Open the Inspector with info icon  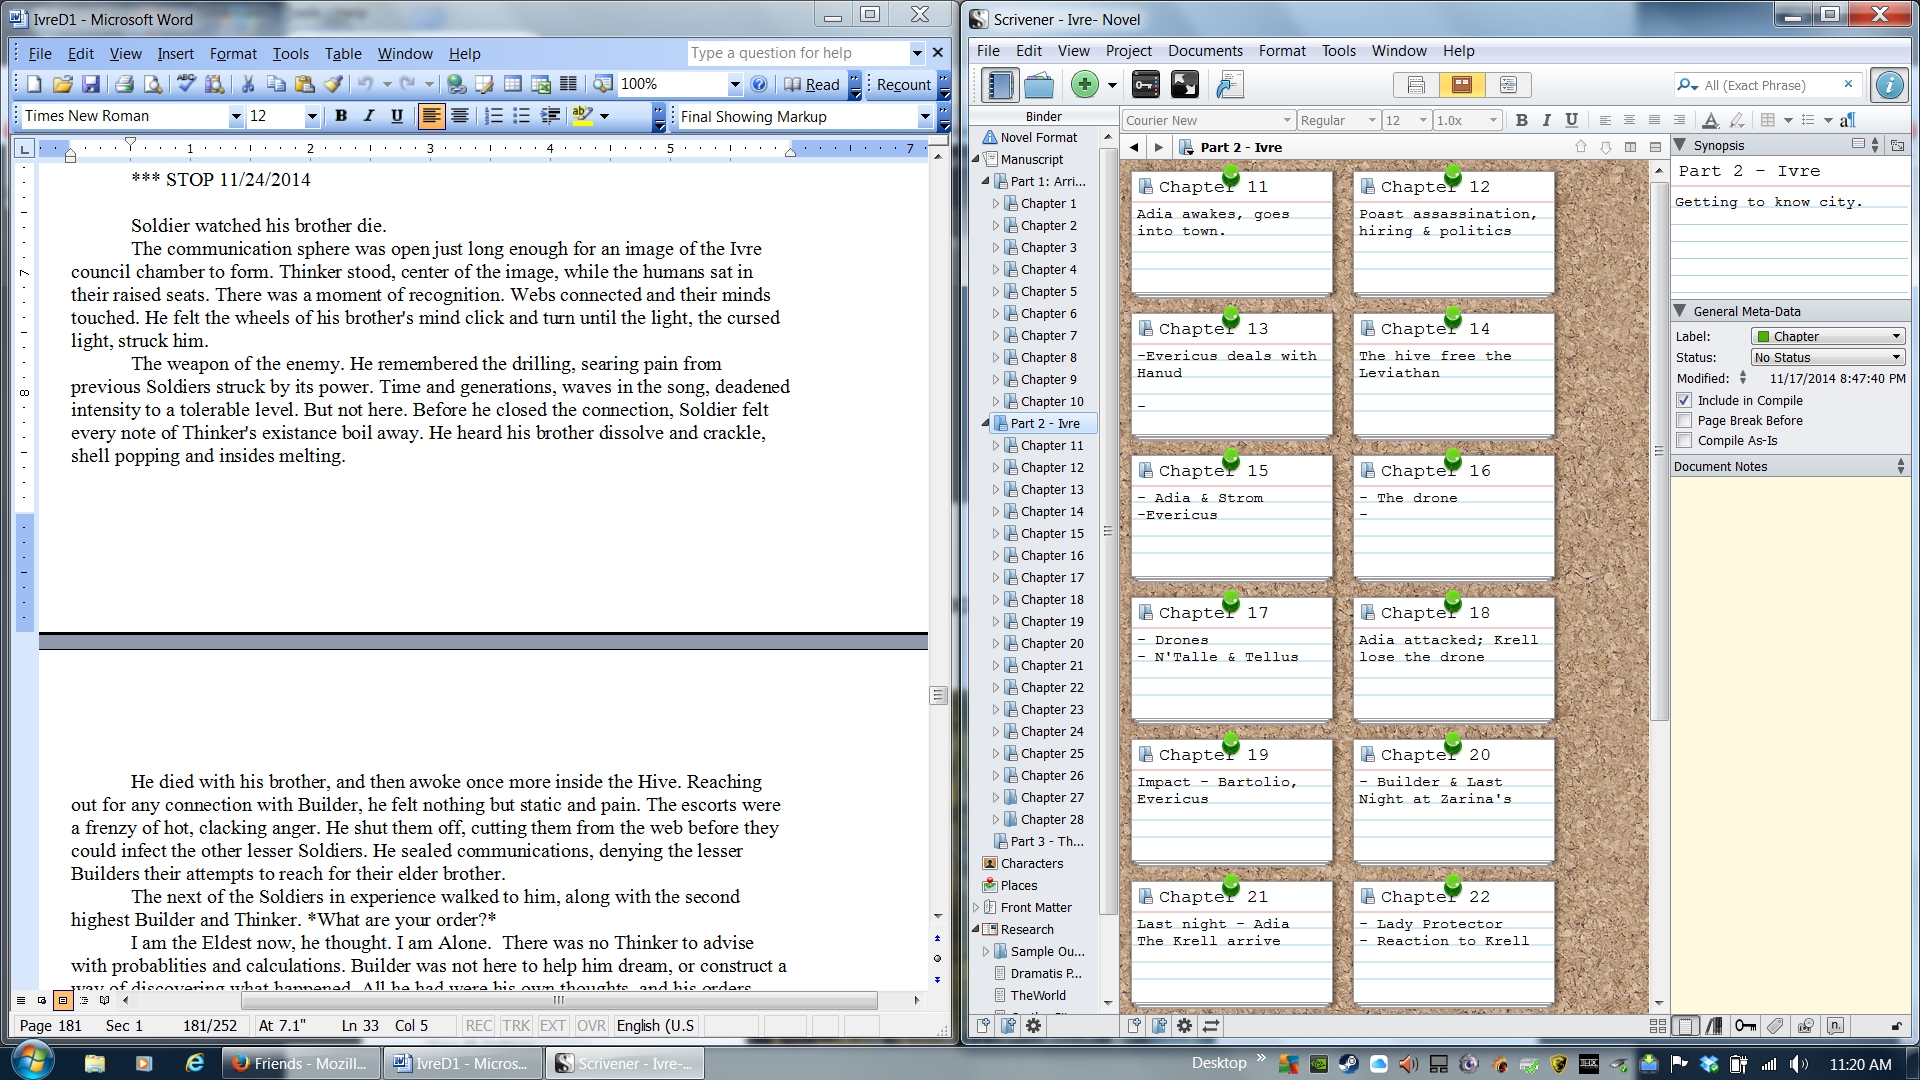tap(1888, 85)
